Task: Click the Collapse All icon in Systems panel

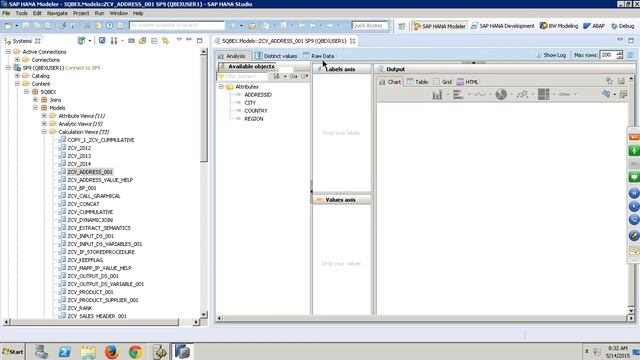Action: coord(154,40)
